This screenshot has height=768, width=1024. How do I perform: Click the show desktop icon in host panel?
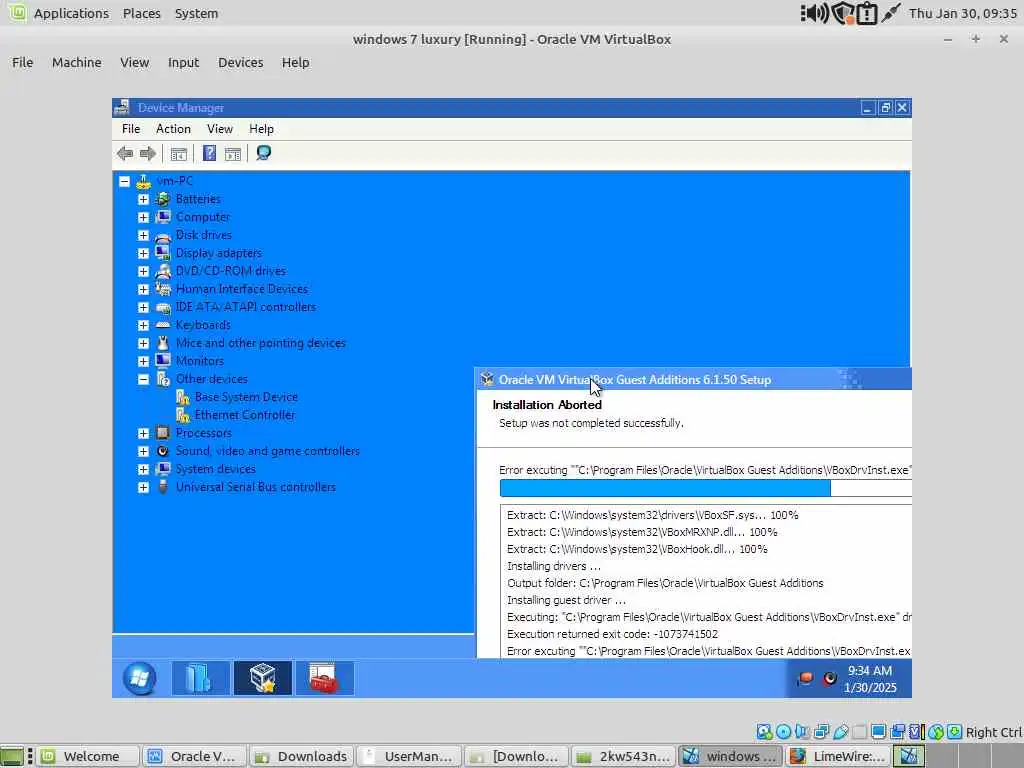pyautogui.click(x=12, y=756)
